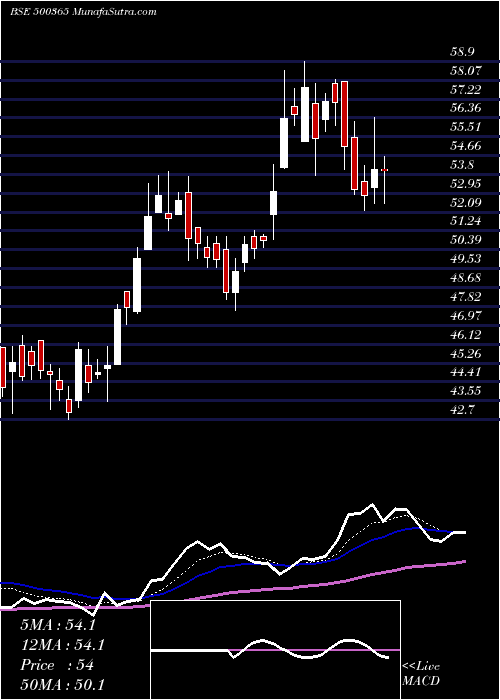Image resolution: width=500 pixels, height=700 pixels.
Task: Click the 48.68 price axis label
Action: [465, 278]
